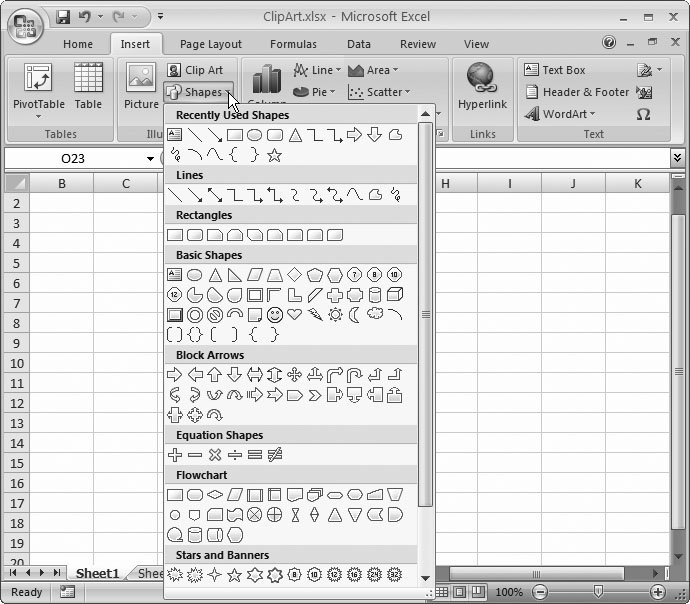The height and width of the screenshot is (604, 690).
Task: Zoom out with the minus button
Action: tap(540, 592)
